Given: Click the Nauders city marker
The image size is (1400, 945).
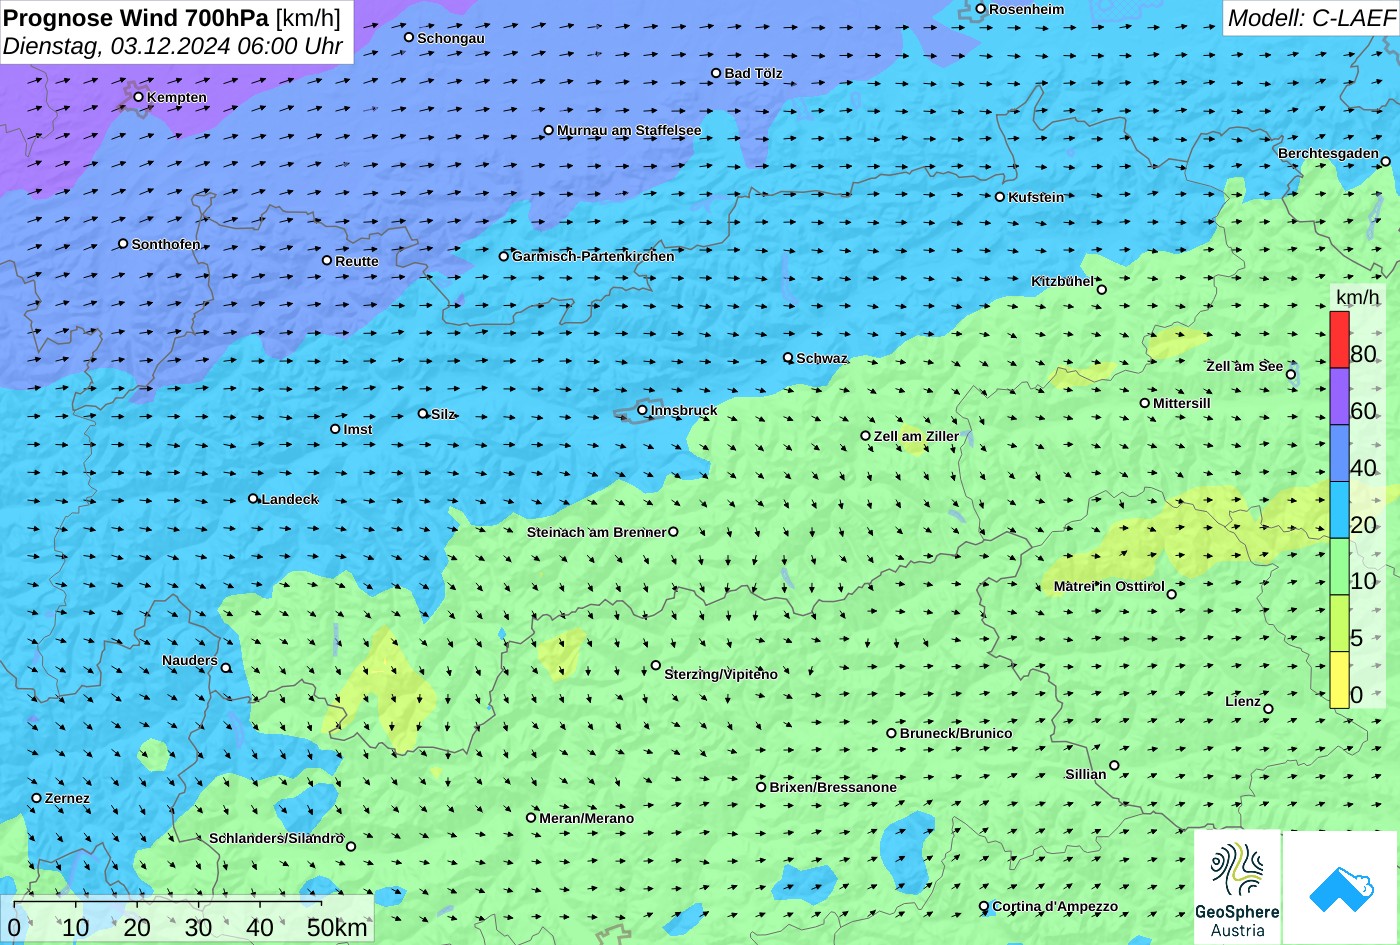Looking at the screenshot, I should click(x=226, y=668).
